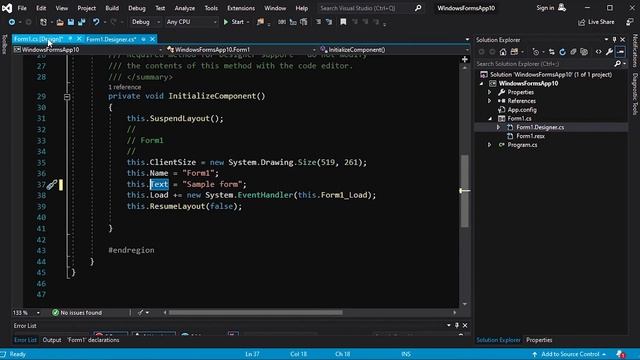640x360 pixels.
Task: Switch to 'Form1' declarations tab
Action: pos(93,340)
